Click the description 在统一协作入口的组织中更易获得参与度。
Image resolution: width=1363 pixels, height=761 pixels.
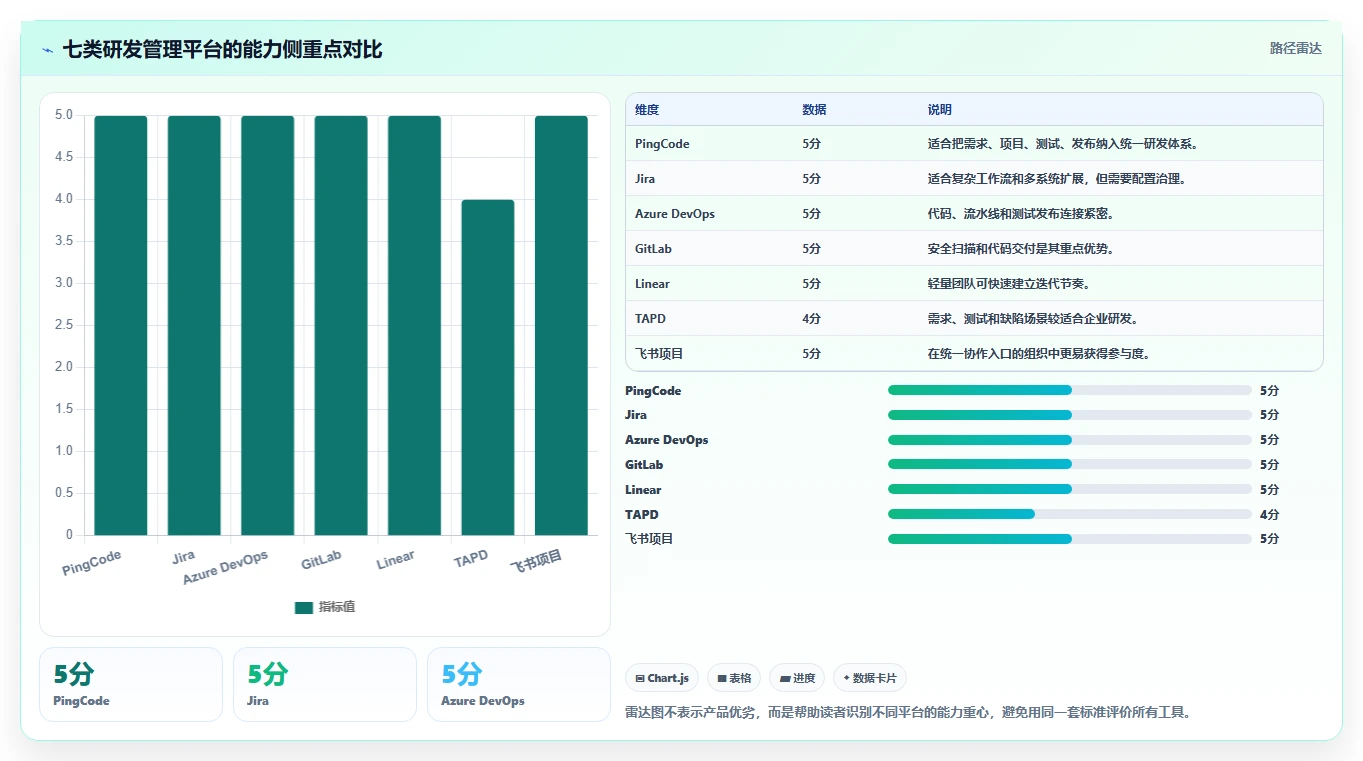1039,354
